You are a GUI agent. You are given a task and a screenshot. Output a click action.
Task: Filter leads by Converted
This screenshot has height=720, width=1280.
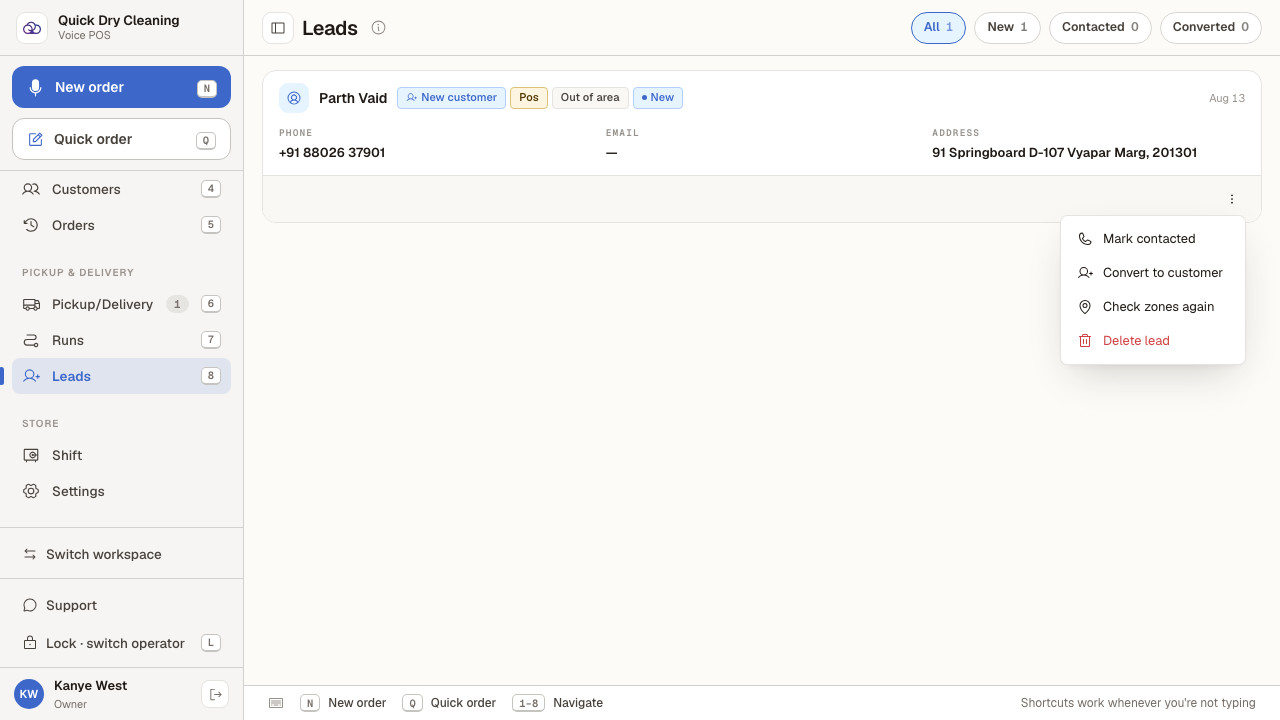pos(1211,28)
